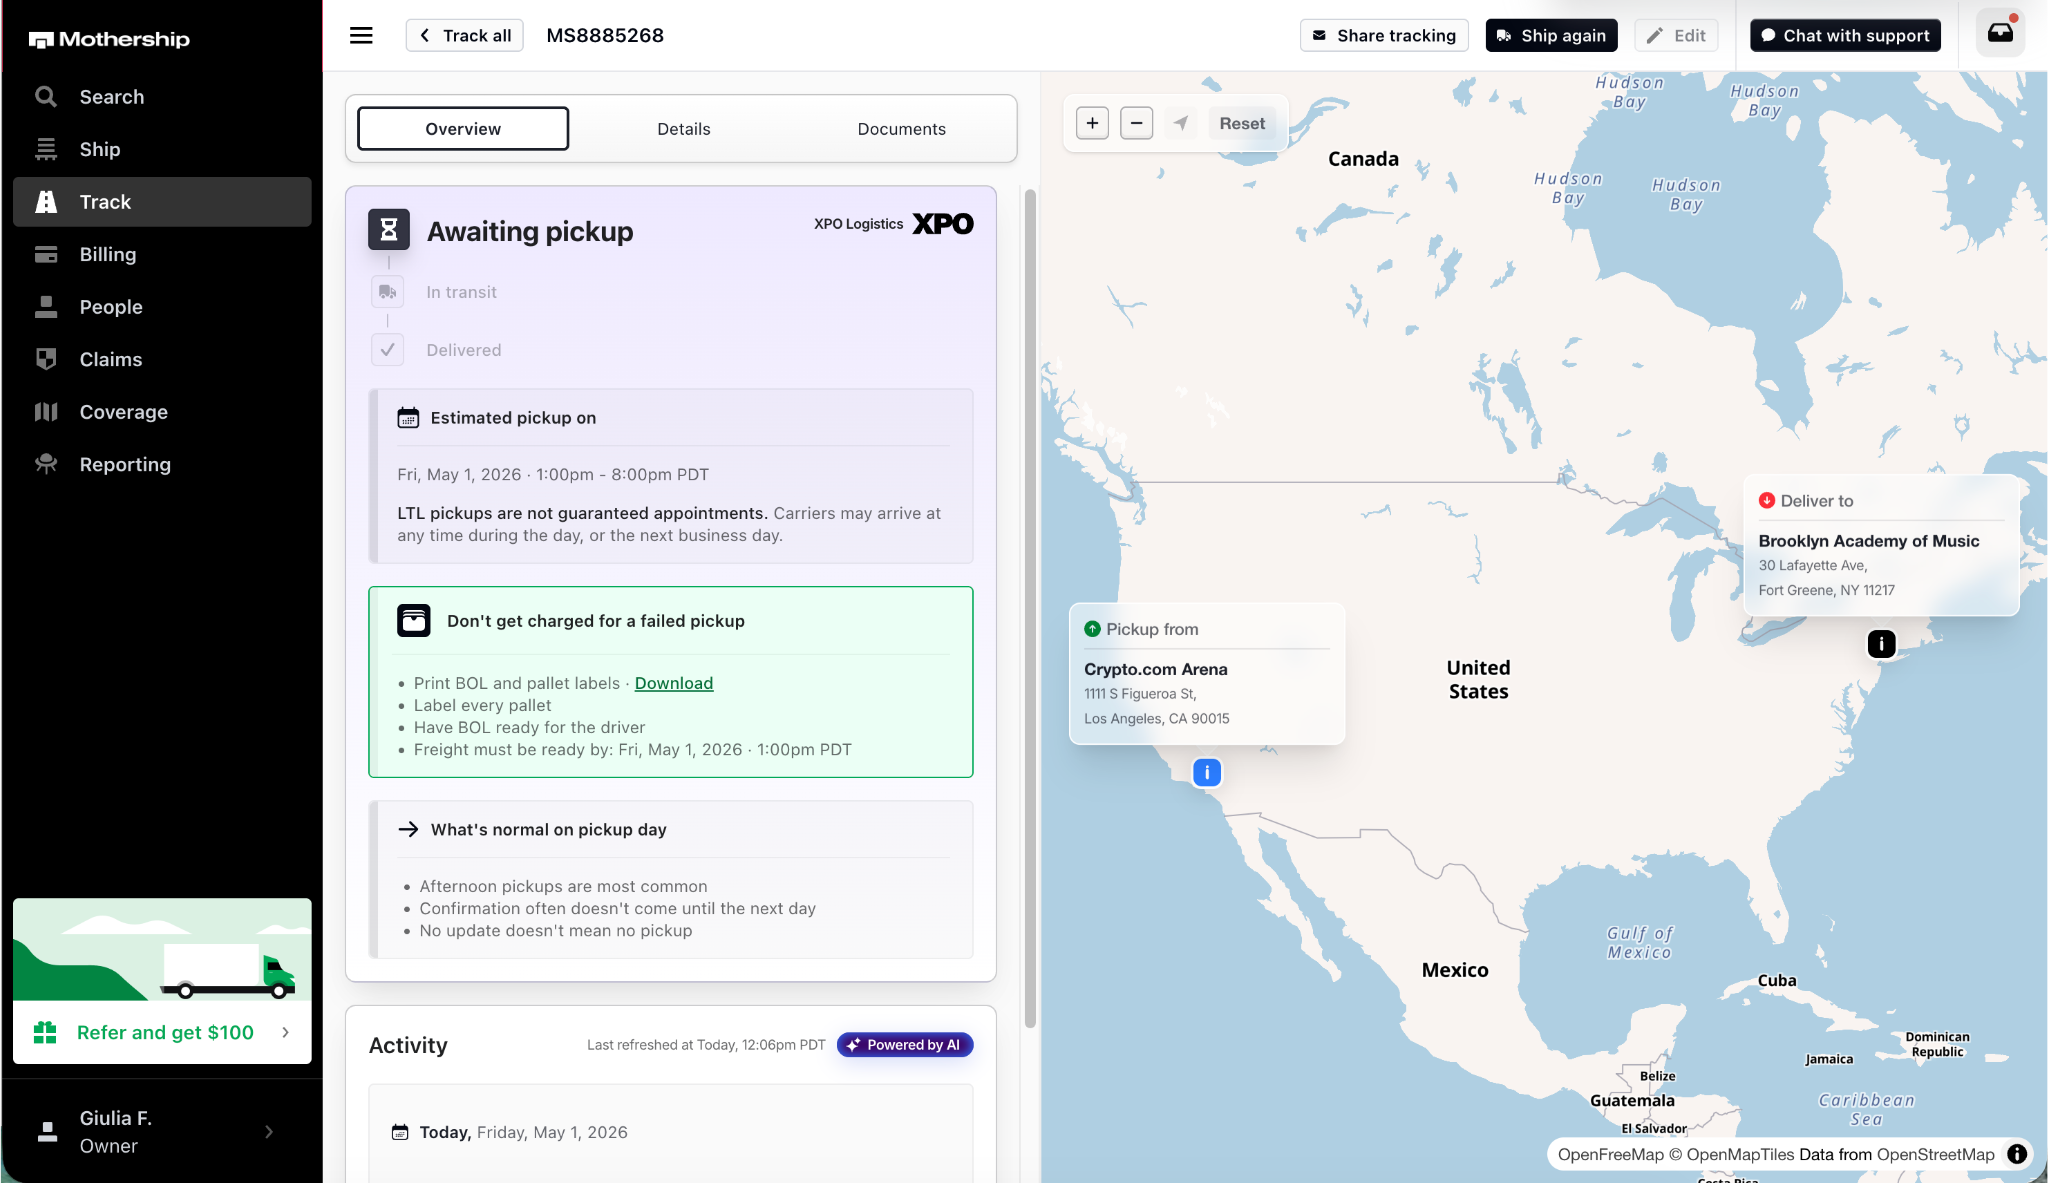The width and height of the screenshot is (2048, 1183).
Task: Click the Powered by AI badge
Action: pyautogui.click(x=905, y=1045)
